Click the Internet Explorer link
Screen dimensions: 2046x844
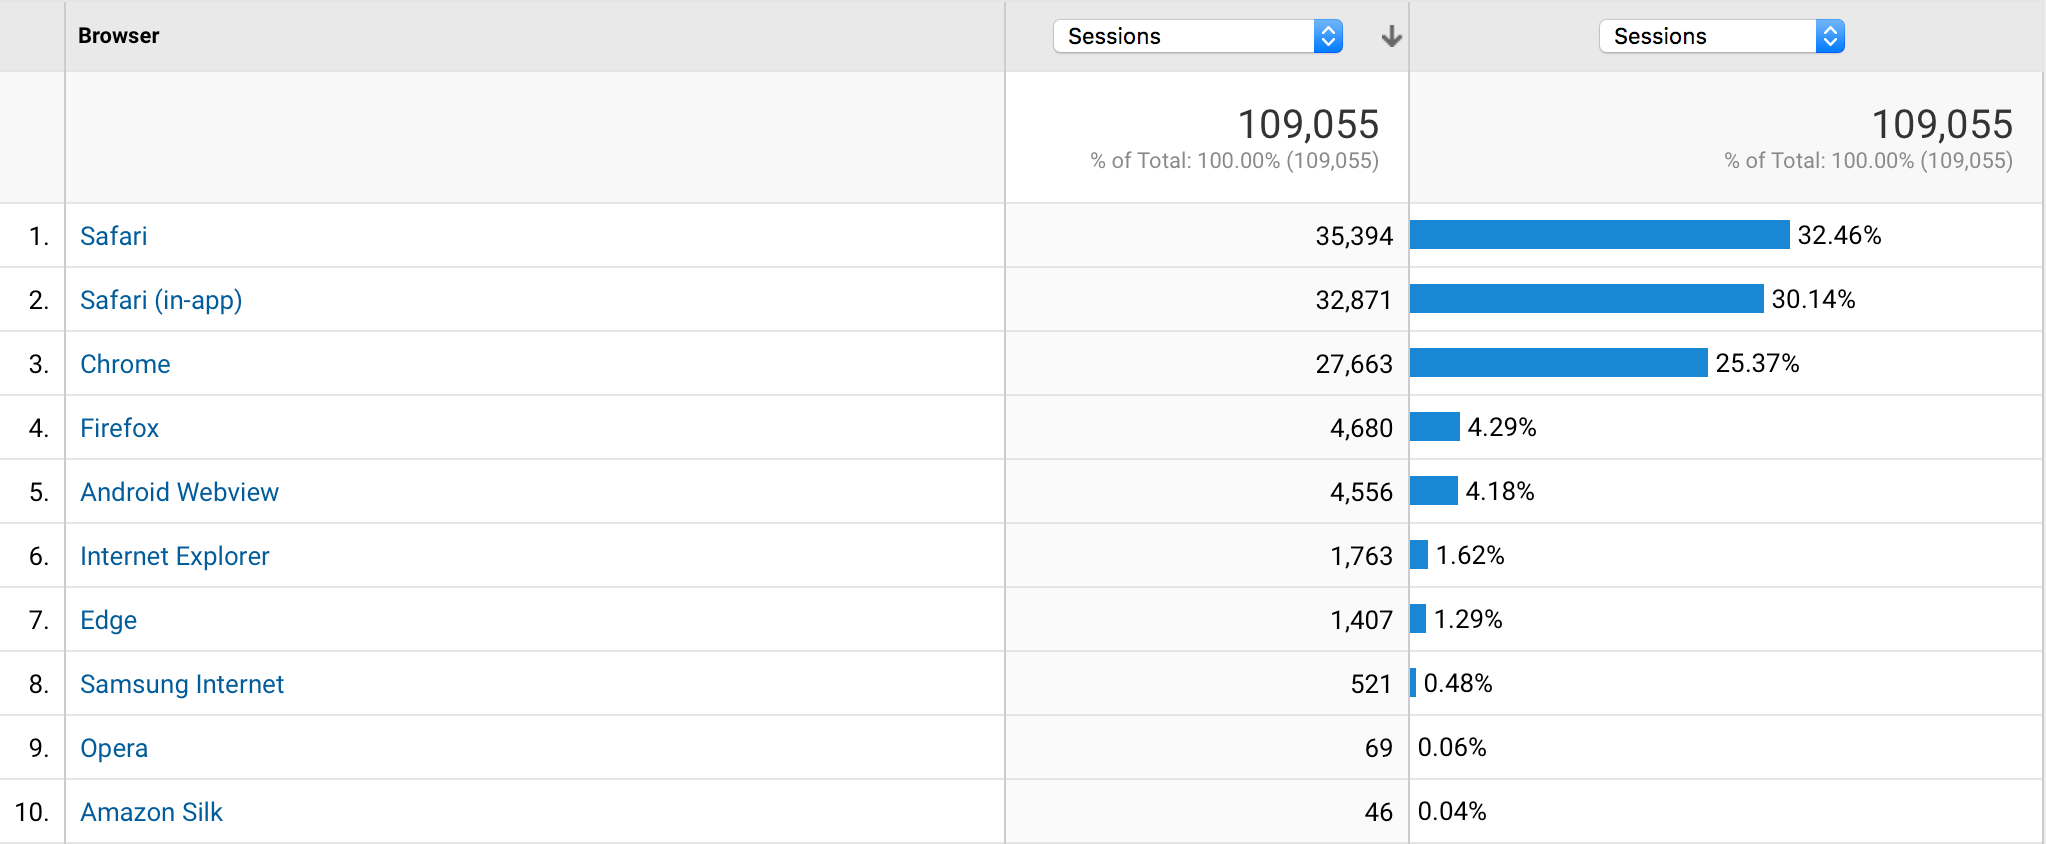click(x=175, y=556)
